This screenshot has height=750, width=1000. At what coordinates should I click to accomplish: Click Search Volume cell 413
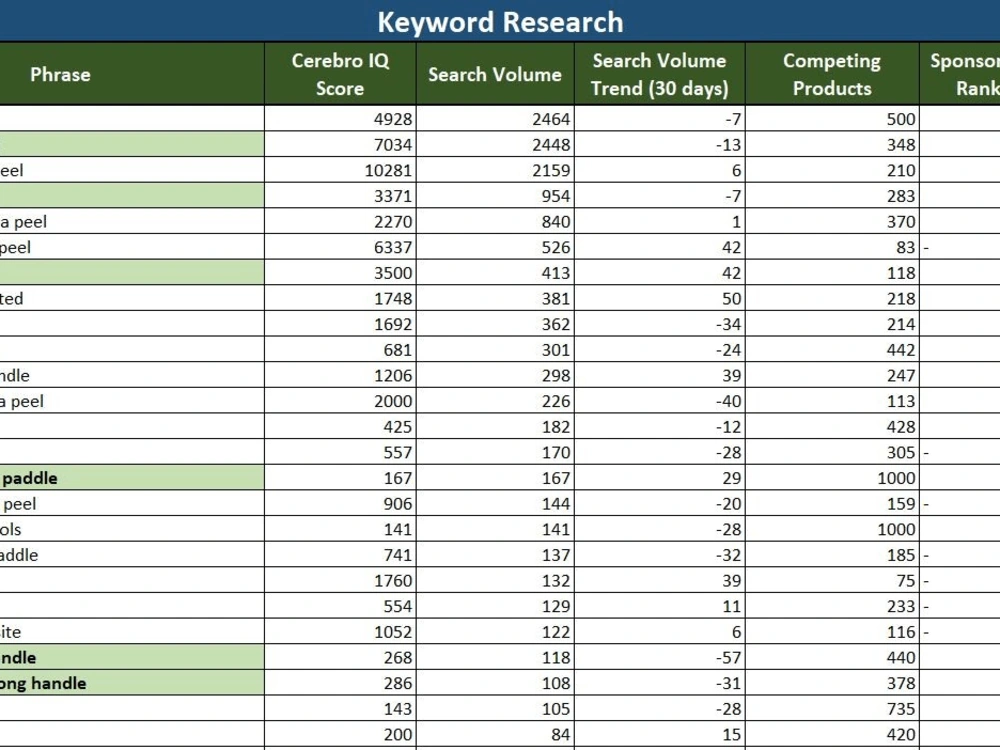[495, 273]
